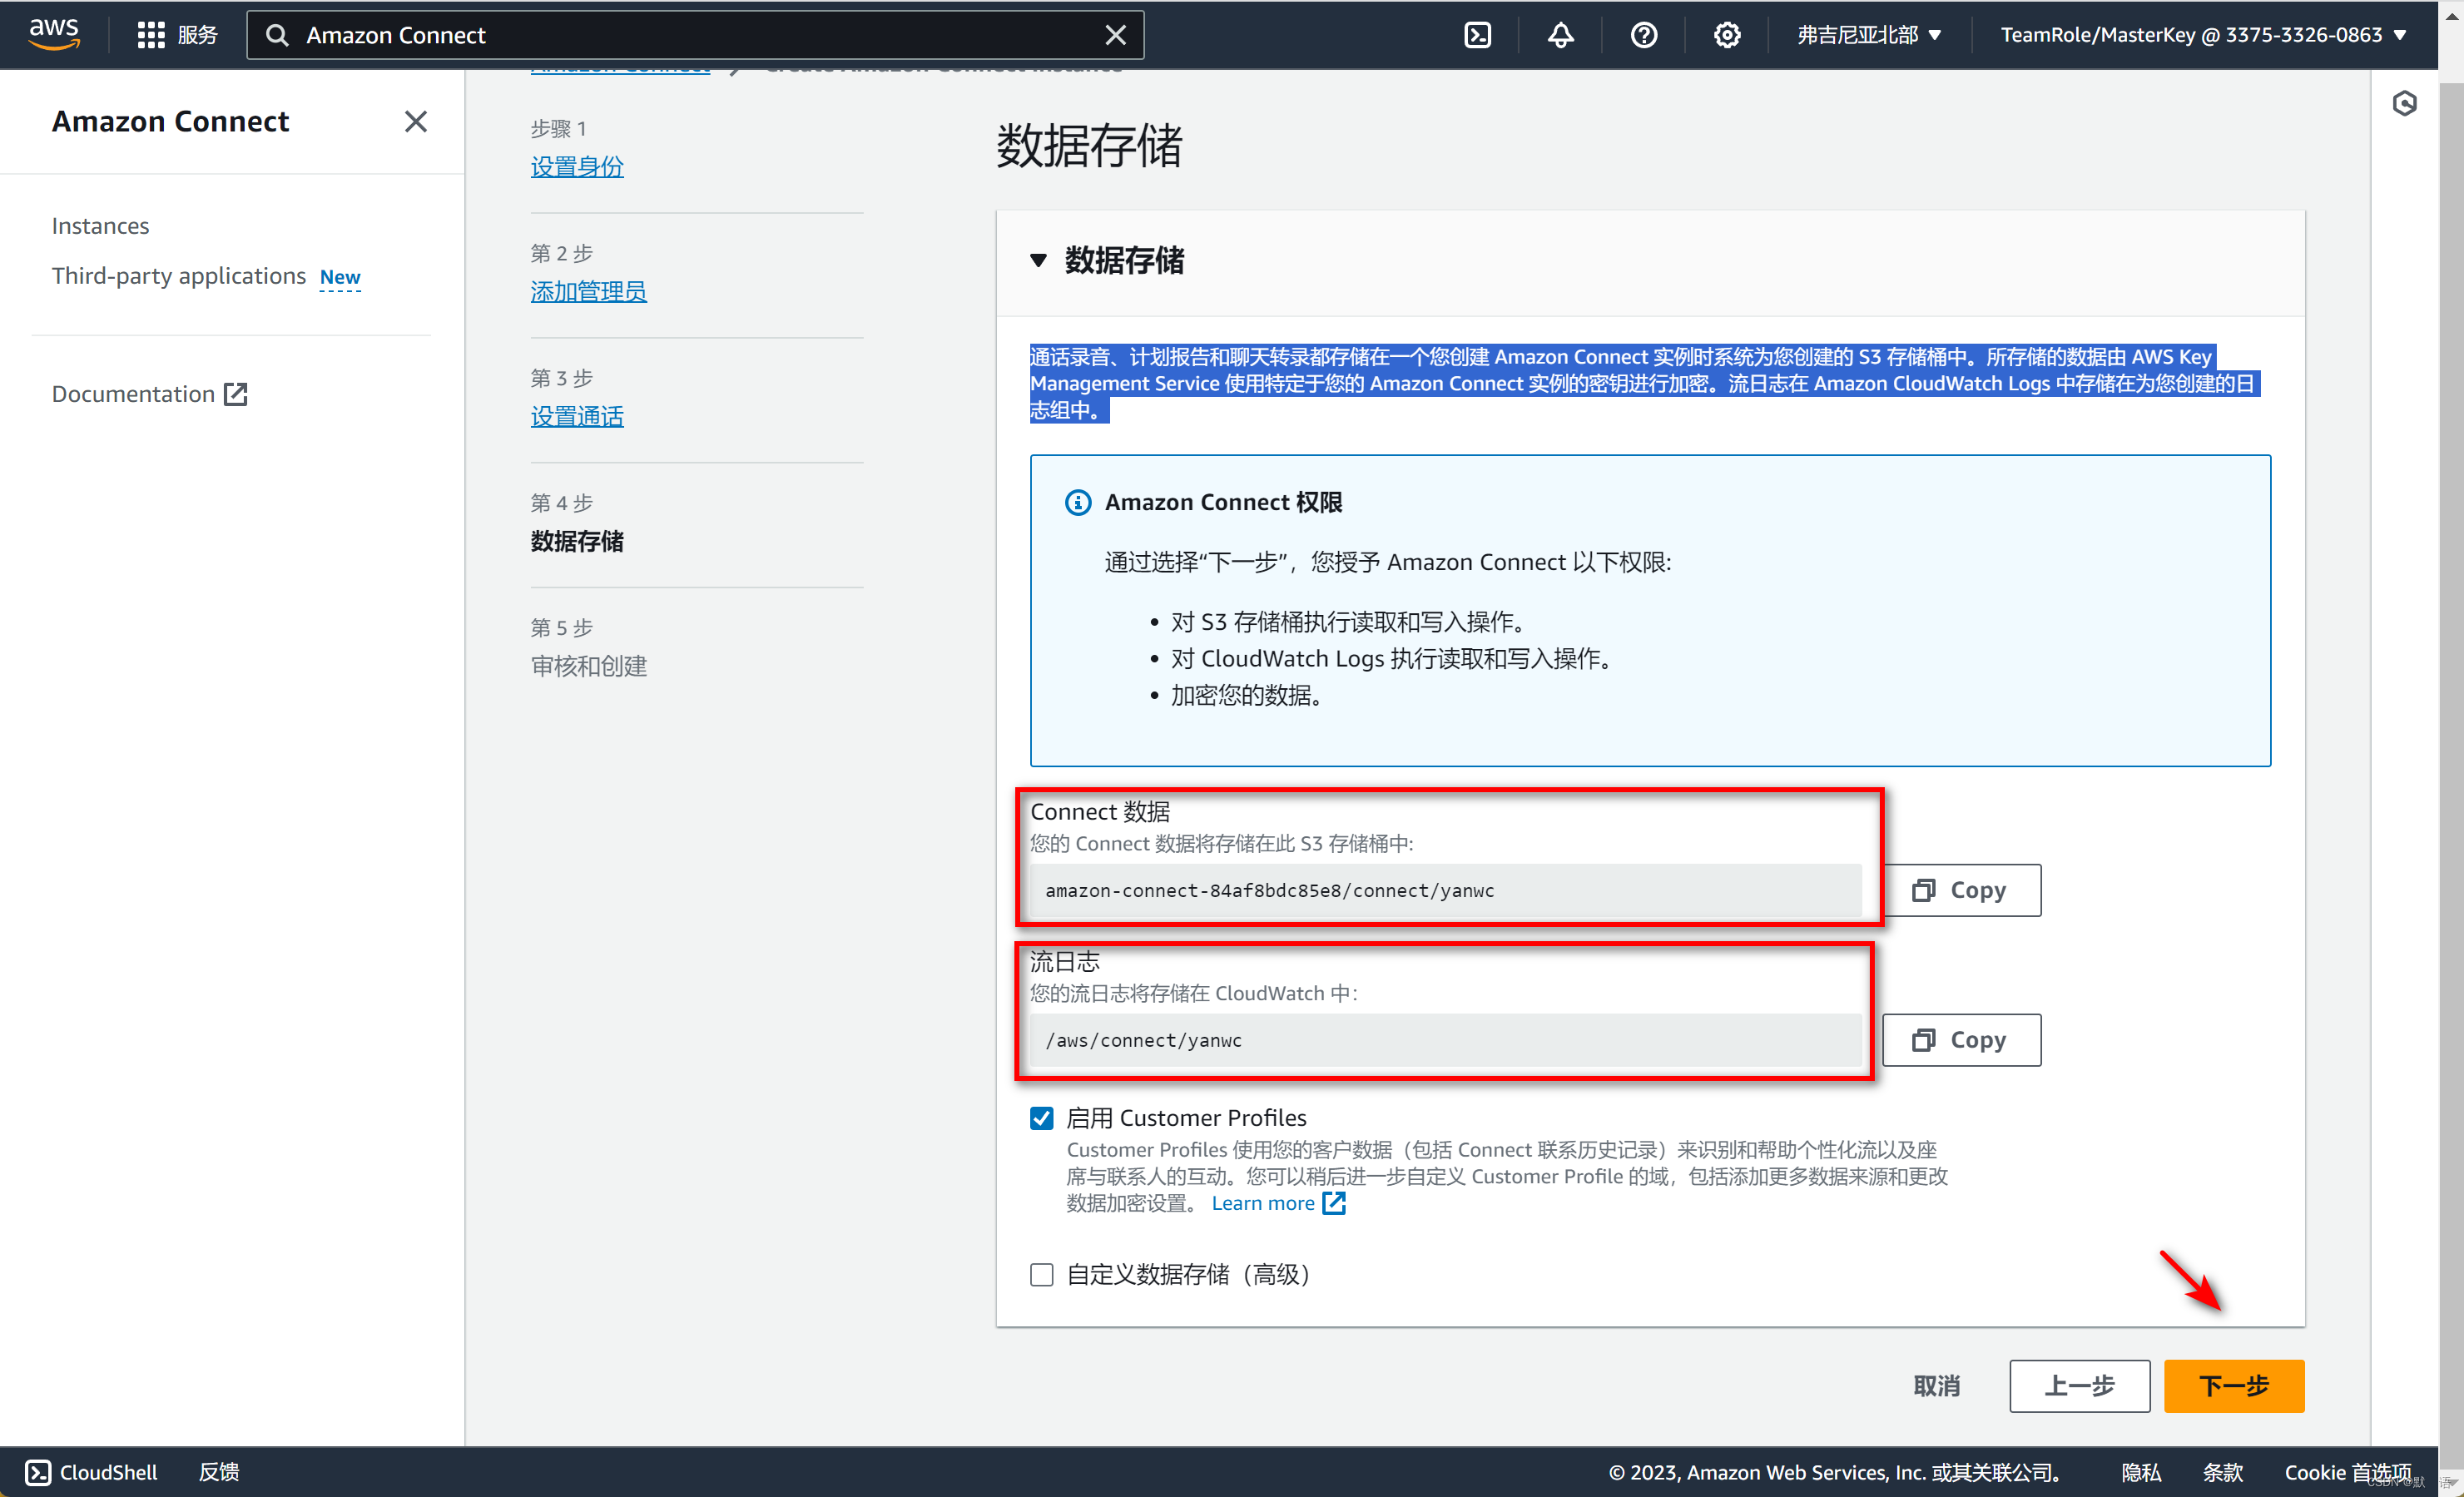Click the Amazon Connect breadcrumb link
The height and width of the screenshot is (1497, 2464).
pos(620,68)
